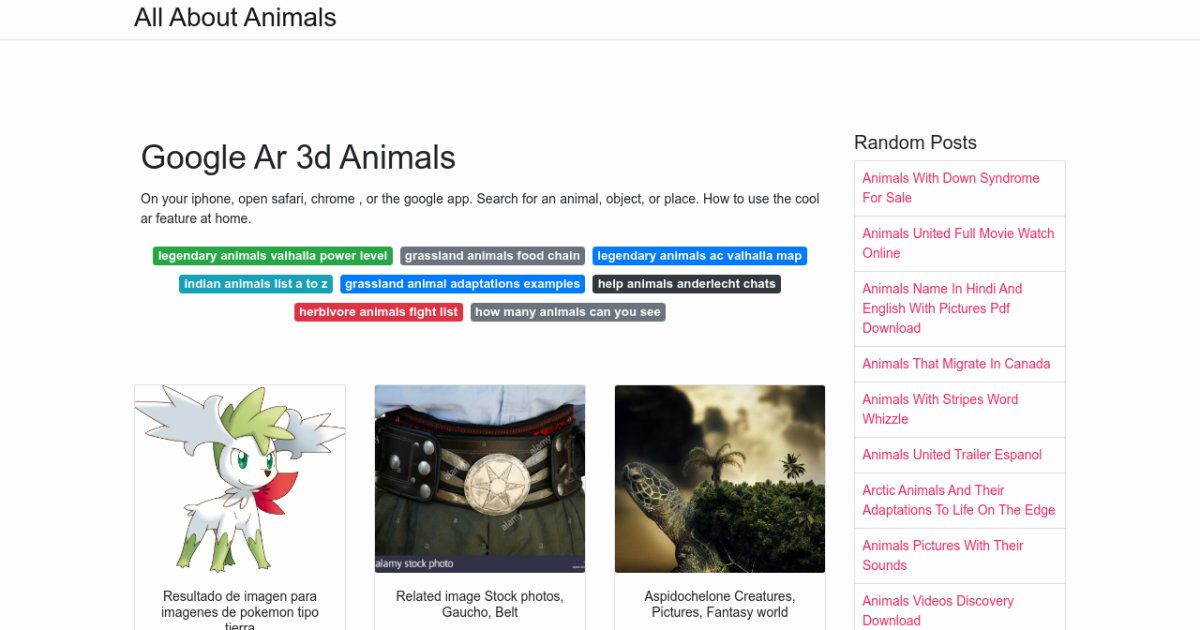Select the 'legendary animals valhalla power level' tag
The height and width of the screenshot is (630, 1200).
pos(272,256)
